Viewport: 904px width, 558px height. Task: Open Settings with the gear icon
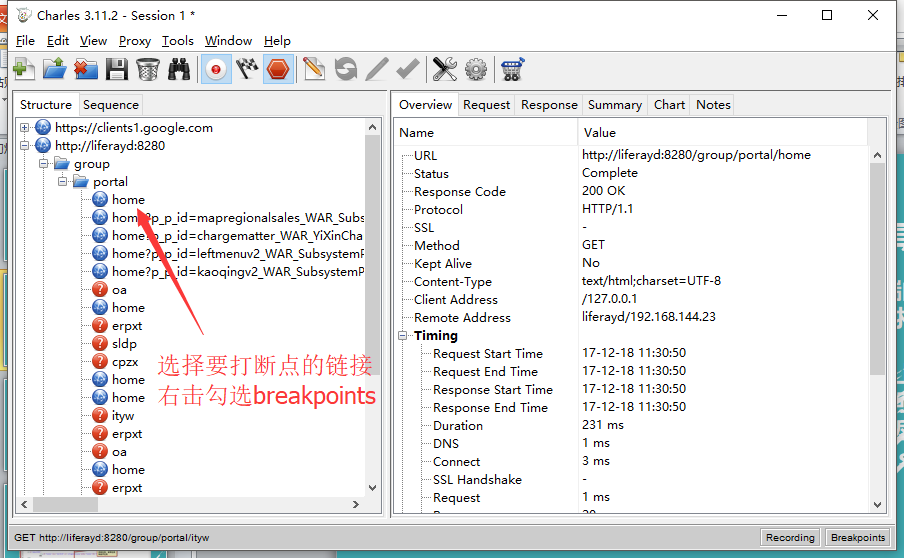pyautogui.click(x=476, y=69)
